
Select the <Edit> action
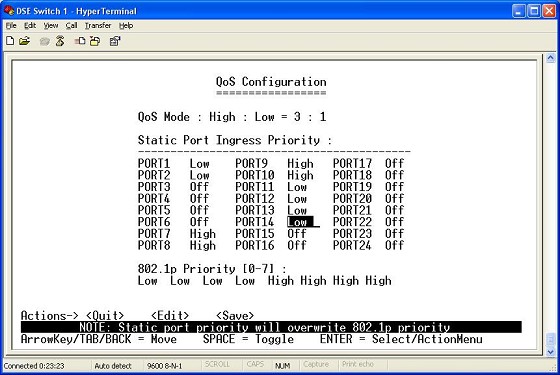click(170, 315)
